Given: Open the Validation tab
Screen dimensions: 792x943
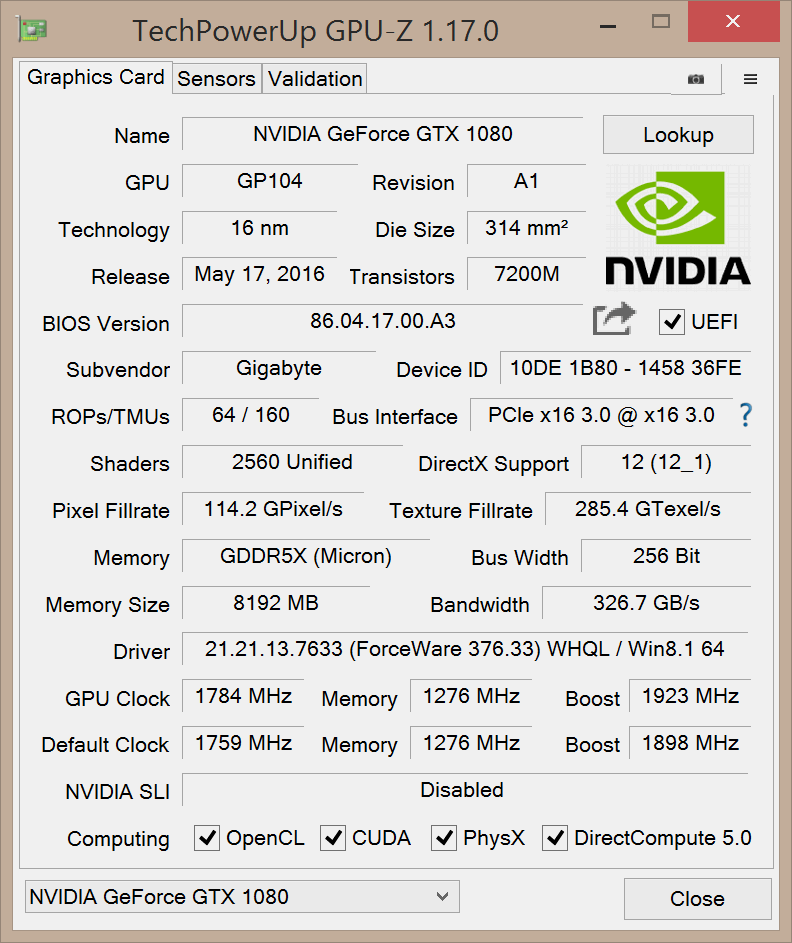Looking at the screenshot, I should pos(314,78).
